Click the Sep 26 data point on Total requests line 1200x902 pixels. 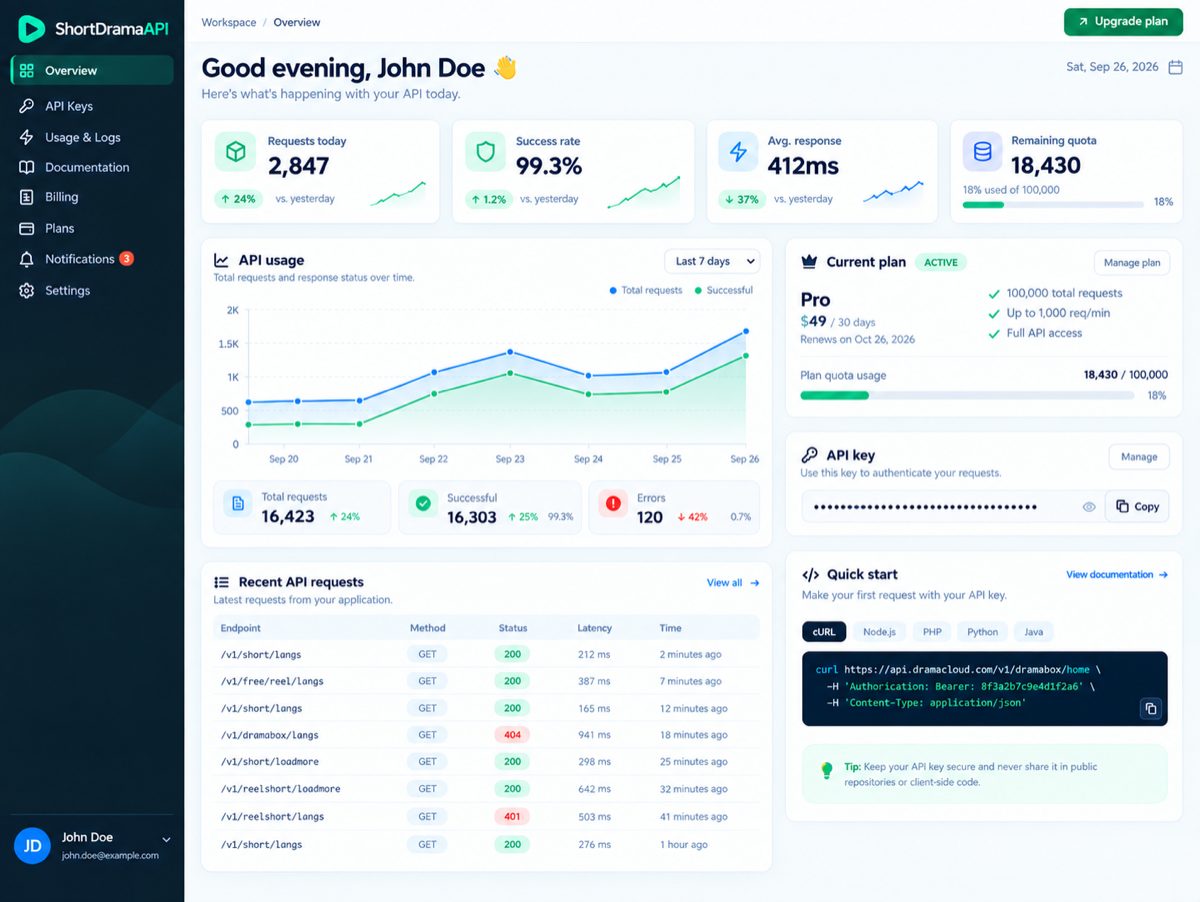point(746,331)
